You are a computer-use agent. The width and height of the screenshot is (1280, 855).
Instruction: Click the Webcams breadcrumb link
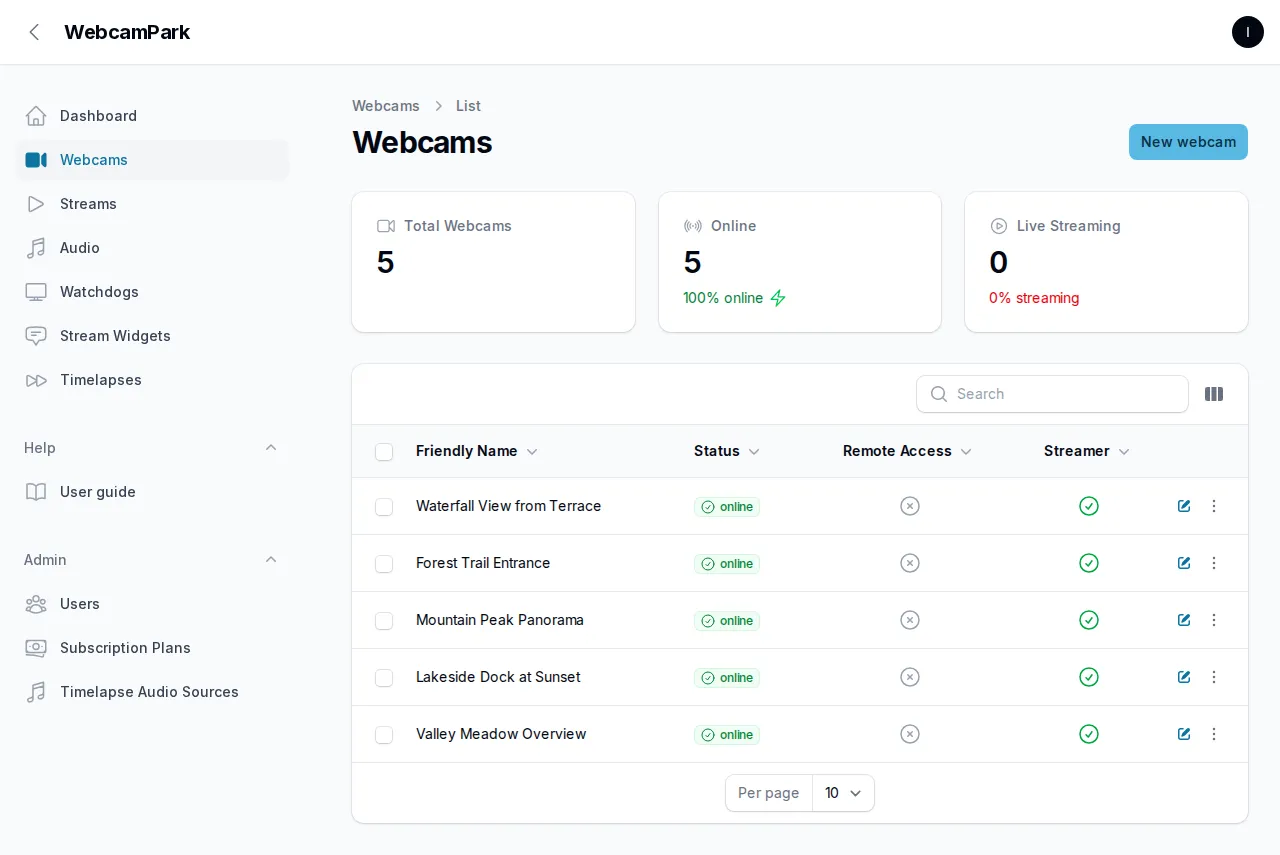386,106
